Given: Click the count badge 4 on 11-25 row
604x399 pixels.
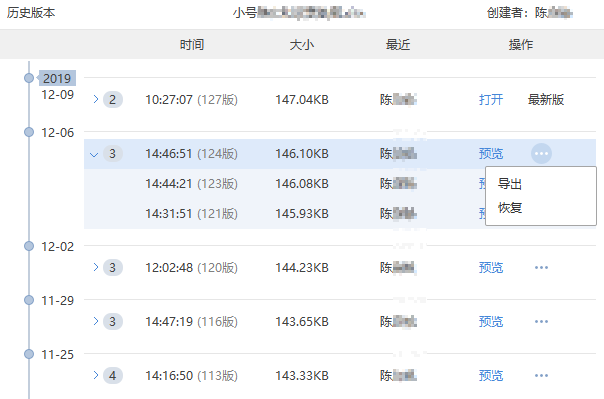Looking at the screenshot, I should click(112, 376).
